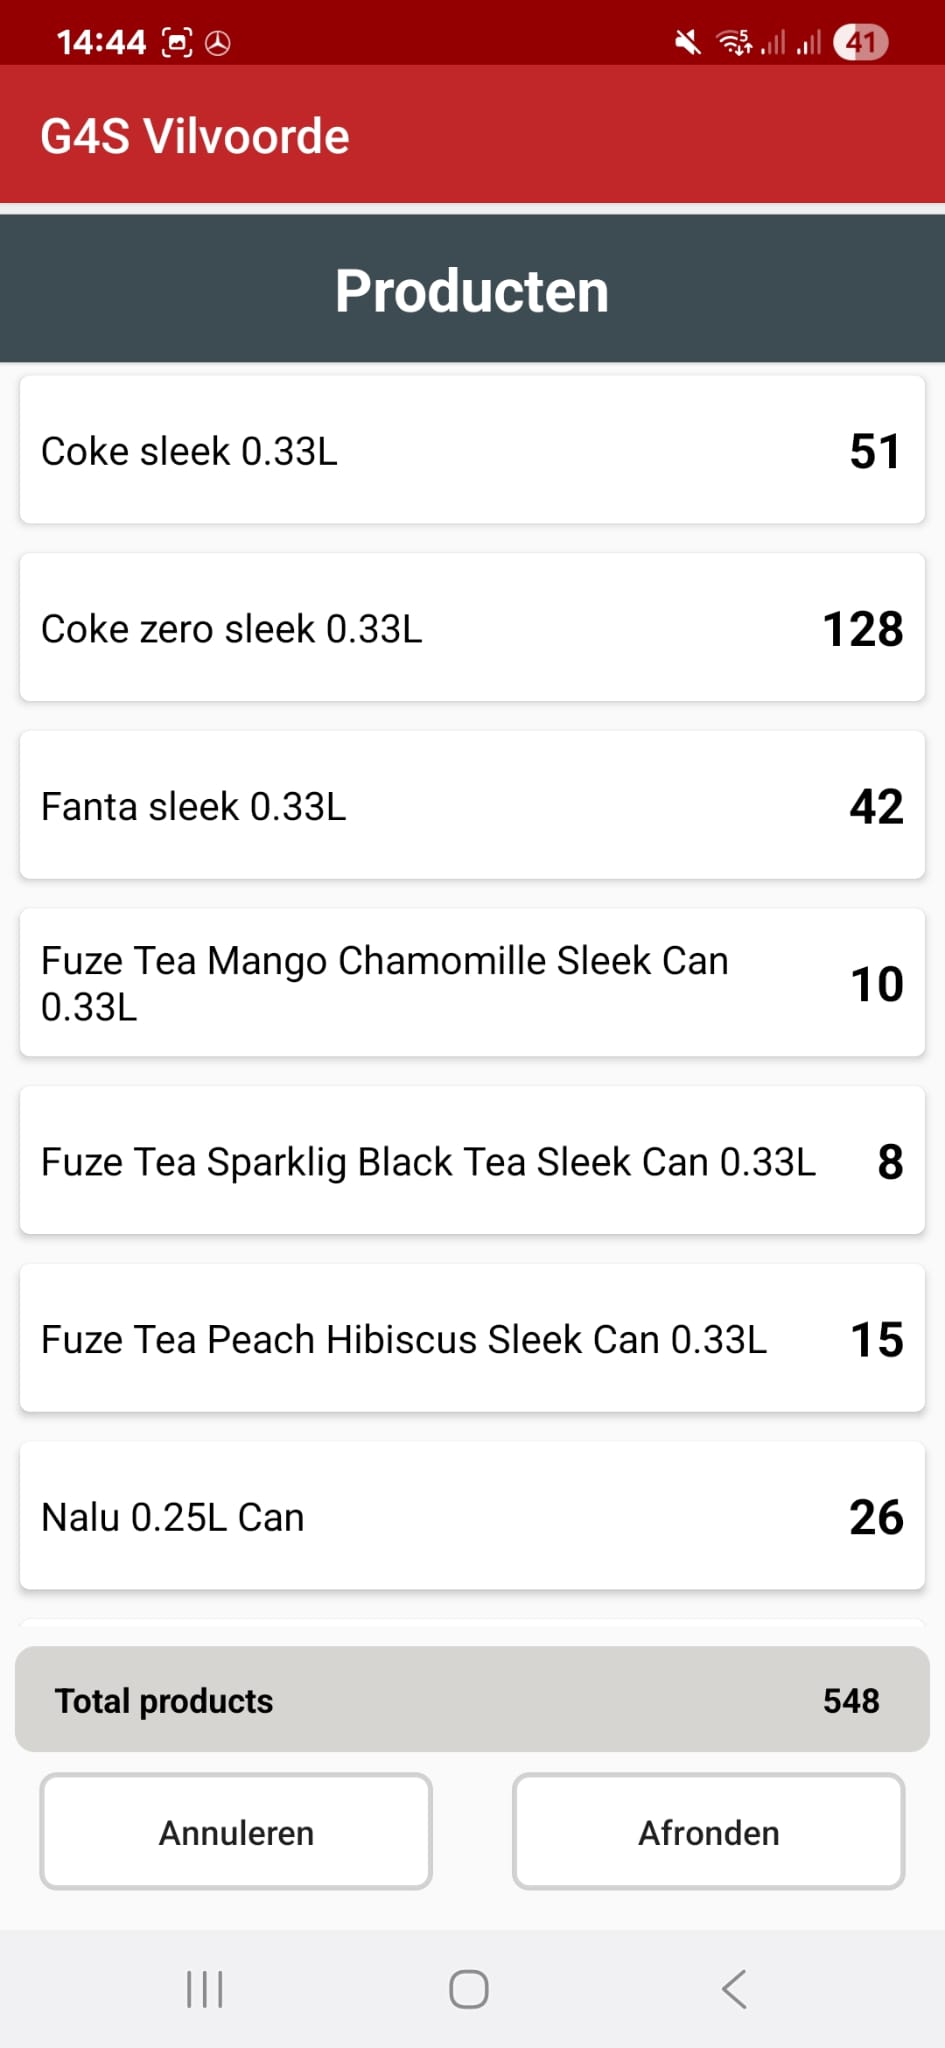Open the recent apps navigation icon
The width and height of the screenshot is (945, 2048).
tap(205, 1989)
